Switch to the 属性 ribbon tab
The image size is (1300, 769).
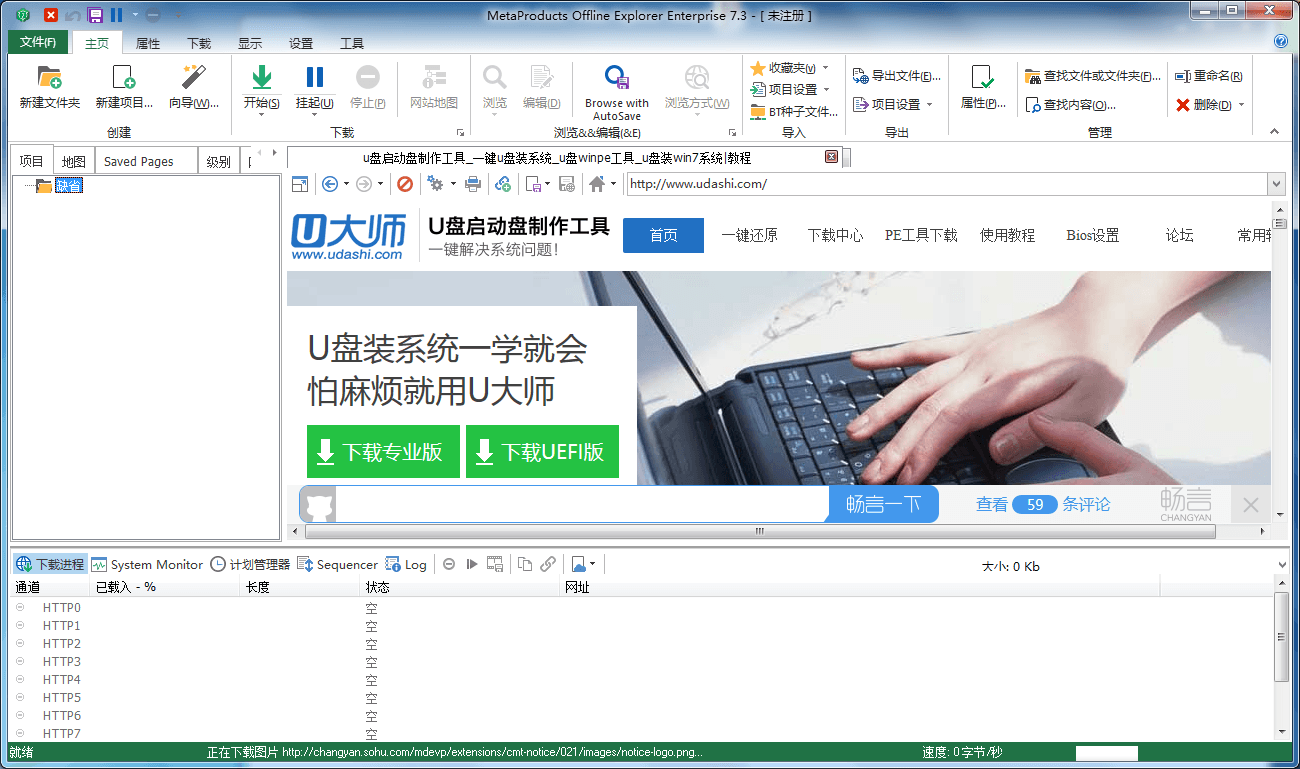(148, 43)
